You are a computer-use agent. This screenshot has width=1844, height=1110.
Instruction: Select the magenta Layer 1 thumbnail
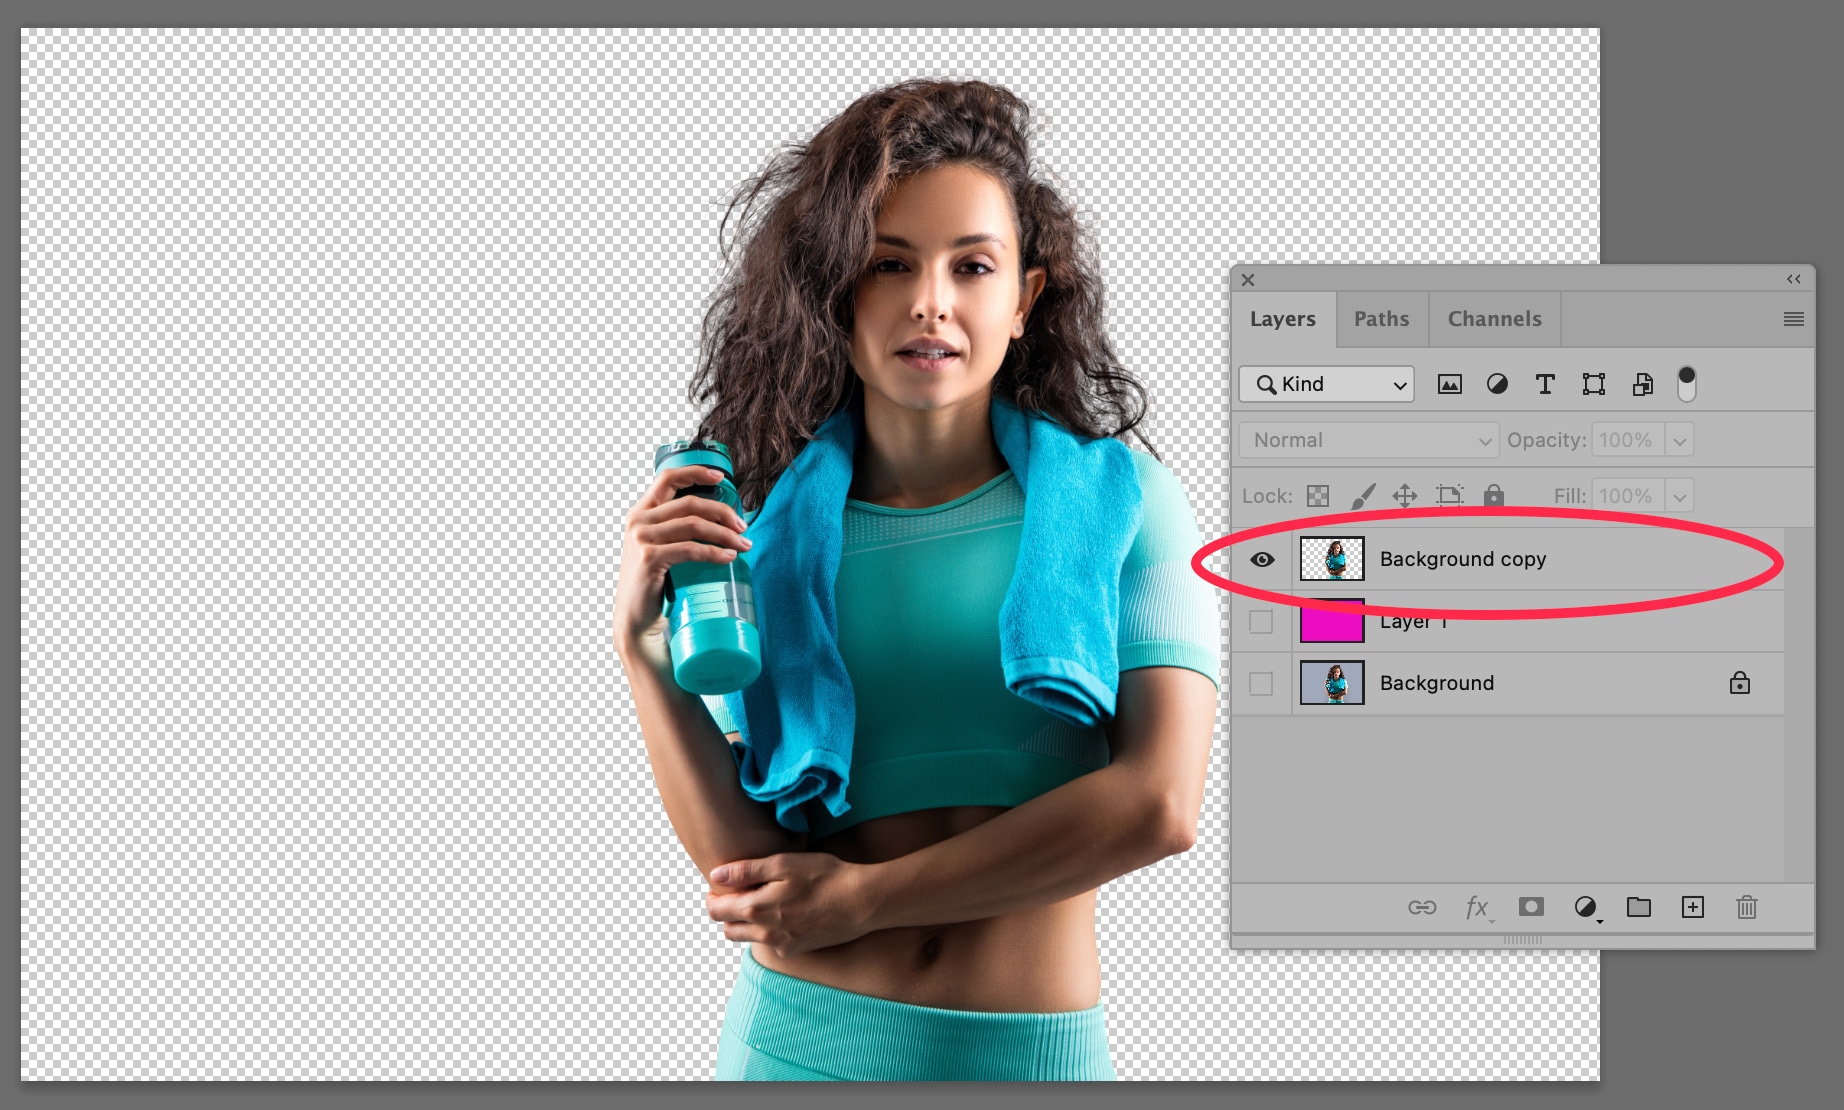pos(1332,622)
